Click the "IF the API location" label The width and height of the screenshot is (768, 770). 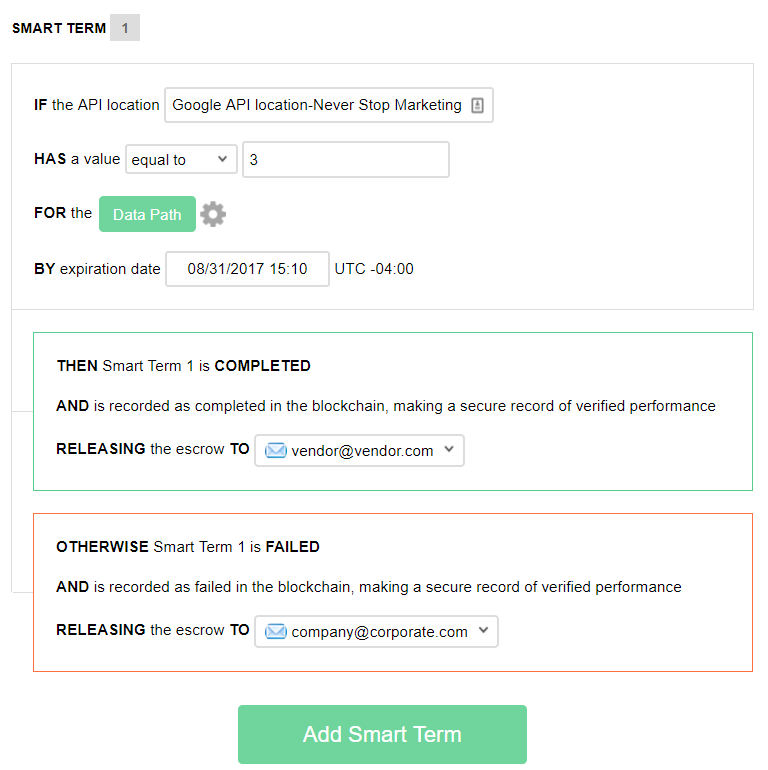point(96,105)
